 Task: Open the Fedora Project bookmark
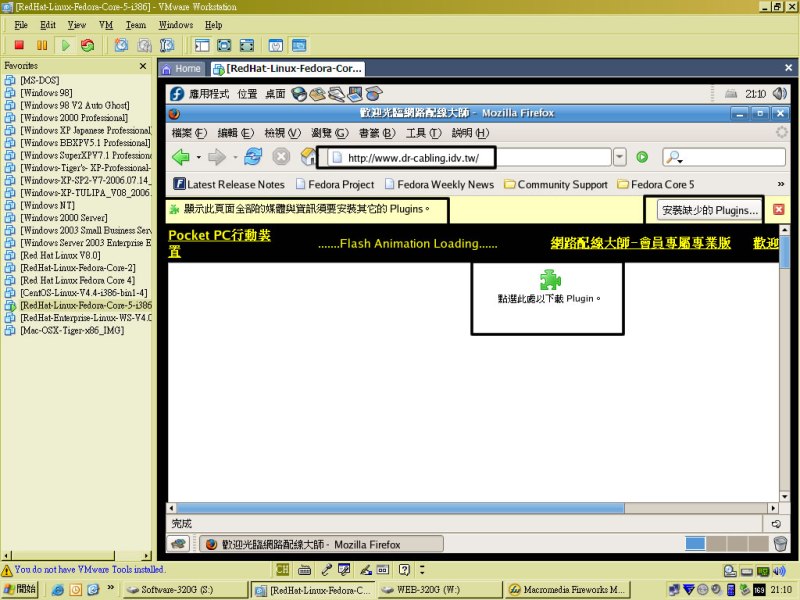coord(335,184)
